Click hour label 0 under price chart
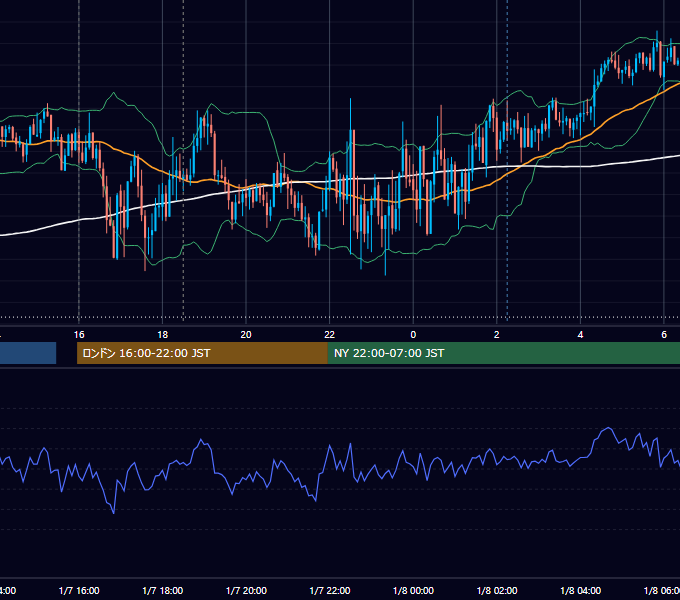The width and height of the screenshot is (680, 600). point(413,335)
